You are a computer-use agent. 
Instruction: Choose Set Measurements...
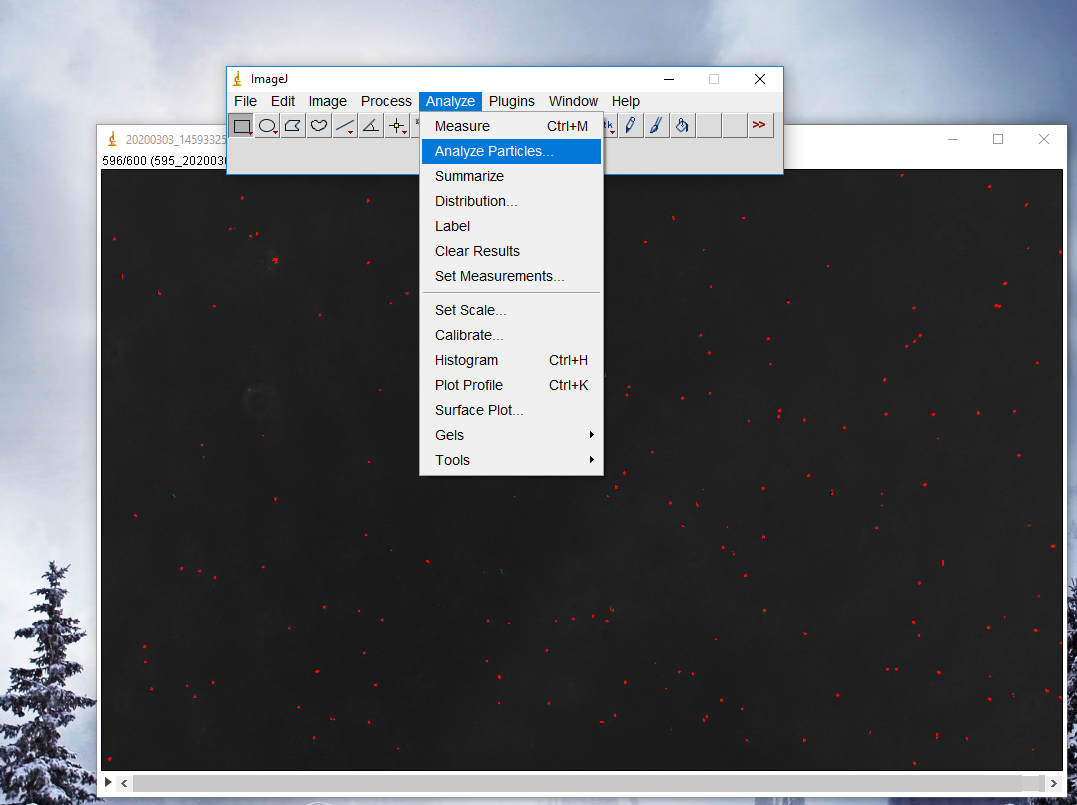point(511,276)
